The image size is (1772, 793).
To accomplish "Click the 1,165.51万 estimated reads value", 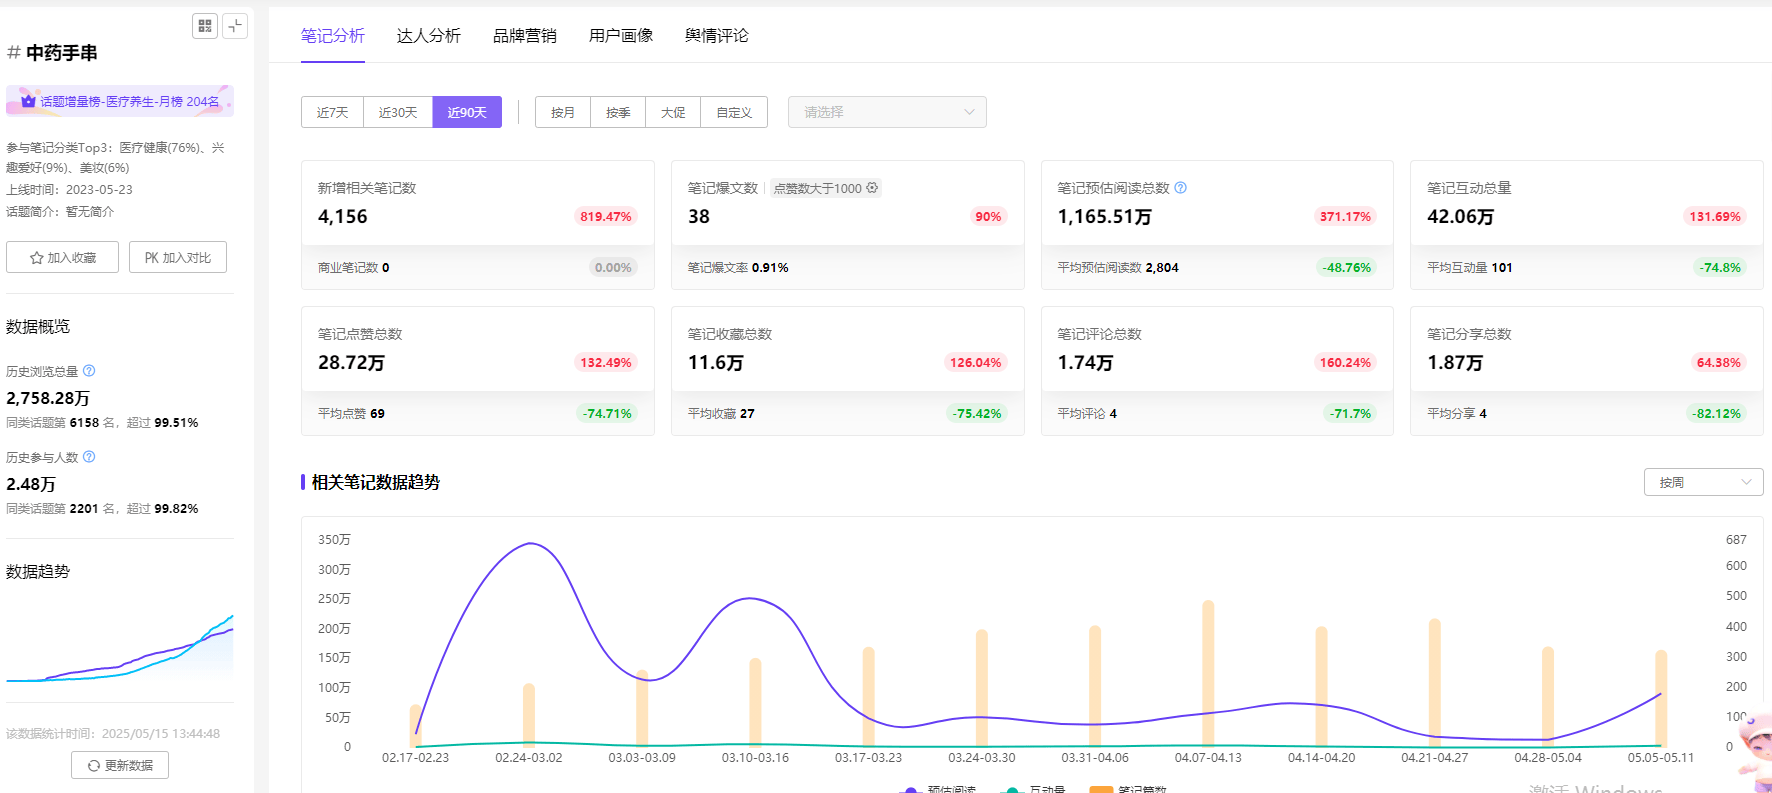I will point(1105,217).
